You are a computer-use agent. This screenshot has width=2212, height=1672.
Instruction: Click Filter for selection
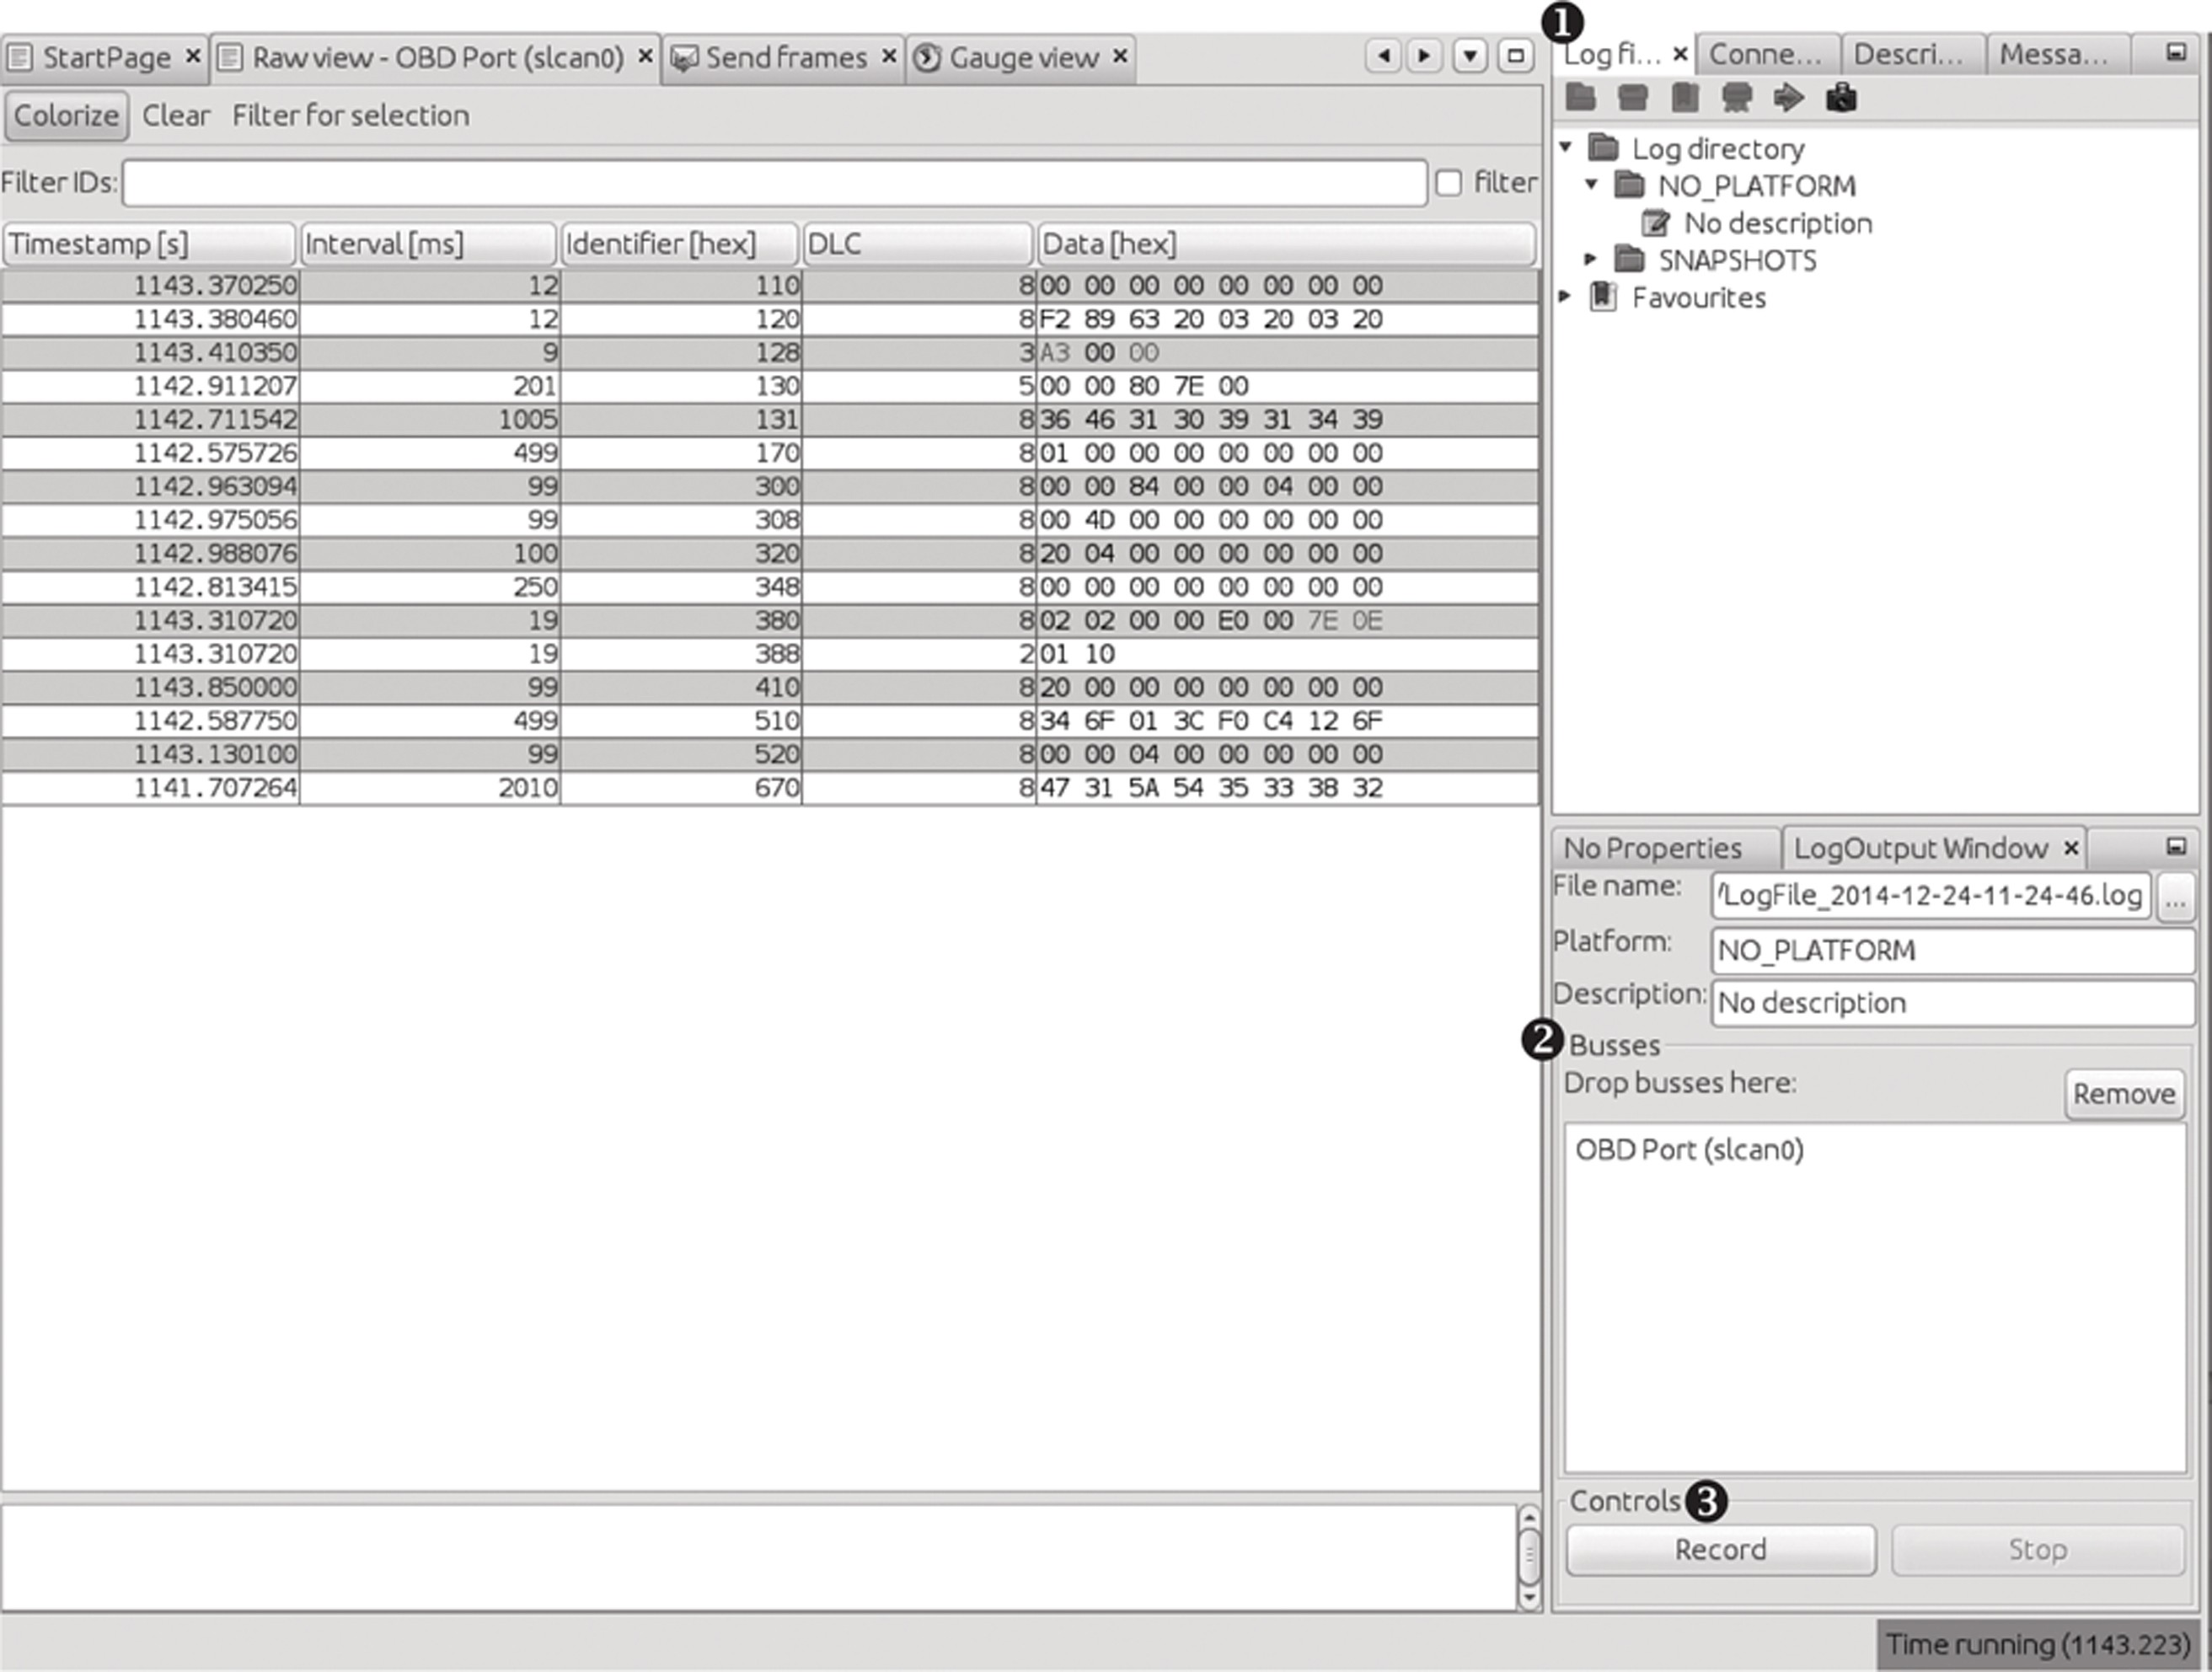point(351,115)
